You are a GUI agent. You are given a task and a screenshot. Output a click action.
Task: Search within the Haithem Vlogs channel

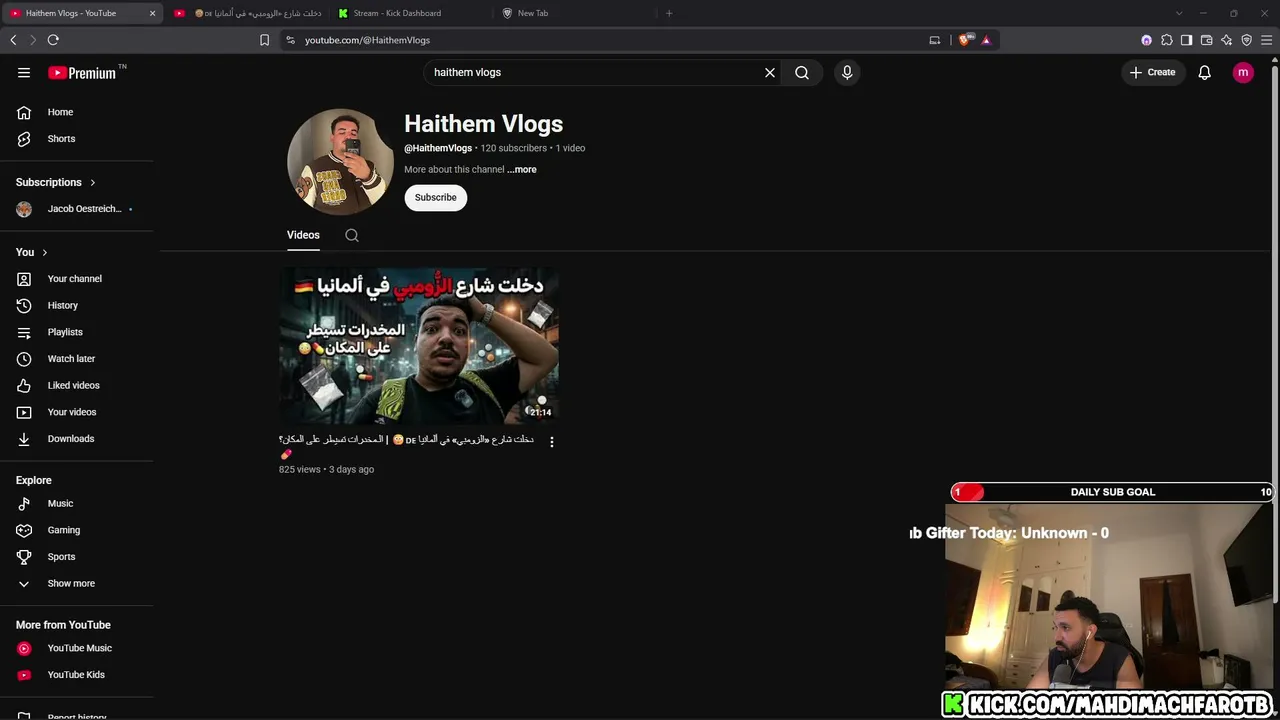point(352,235)
